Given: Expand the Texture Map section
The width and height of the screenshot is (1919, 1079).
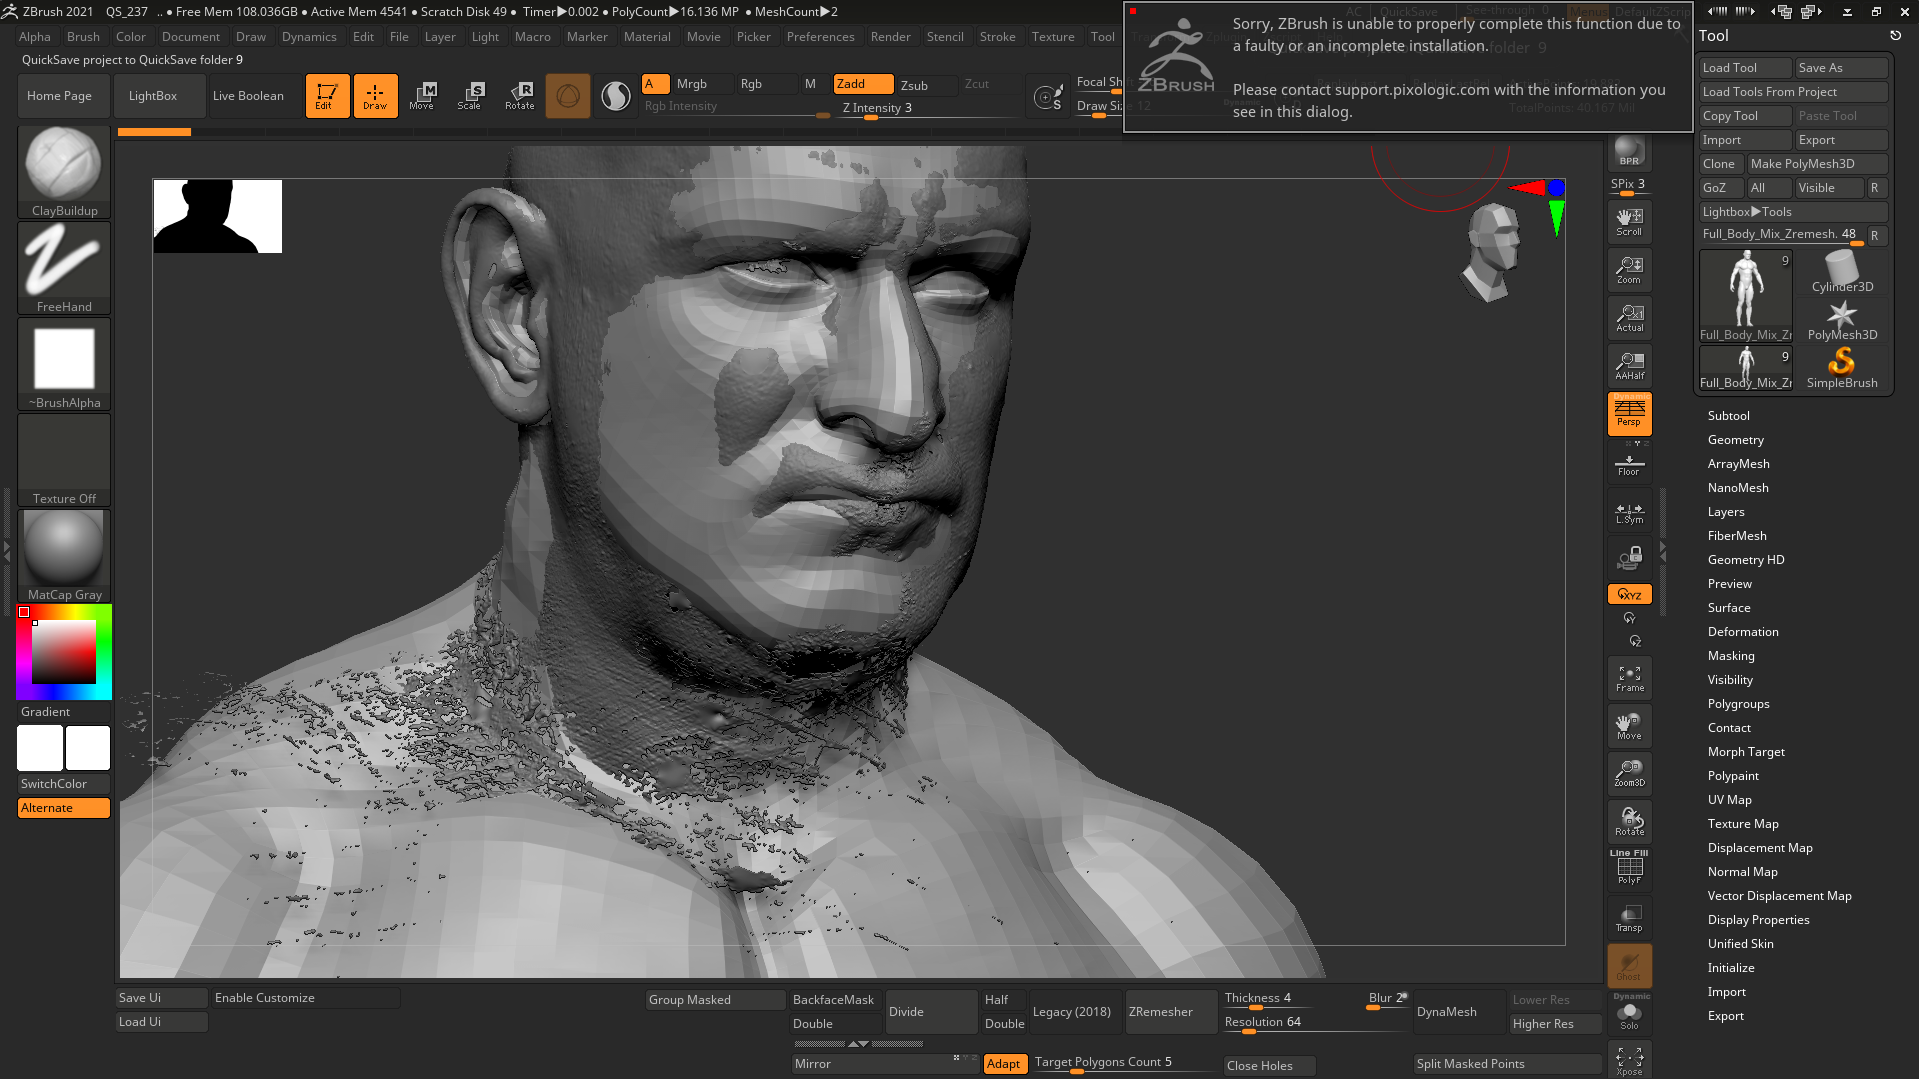Looking at the screenshot, I should (x=1742, y=824).
